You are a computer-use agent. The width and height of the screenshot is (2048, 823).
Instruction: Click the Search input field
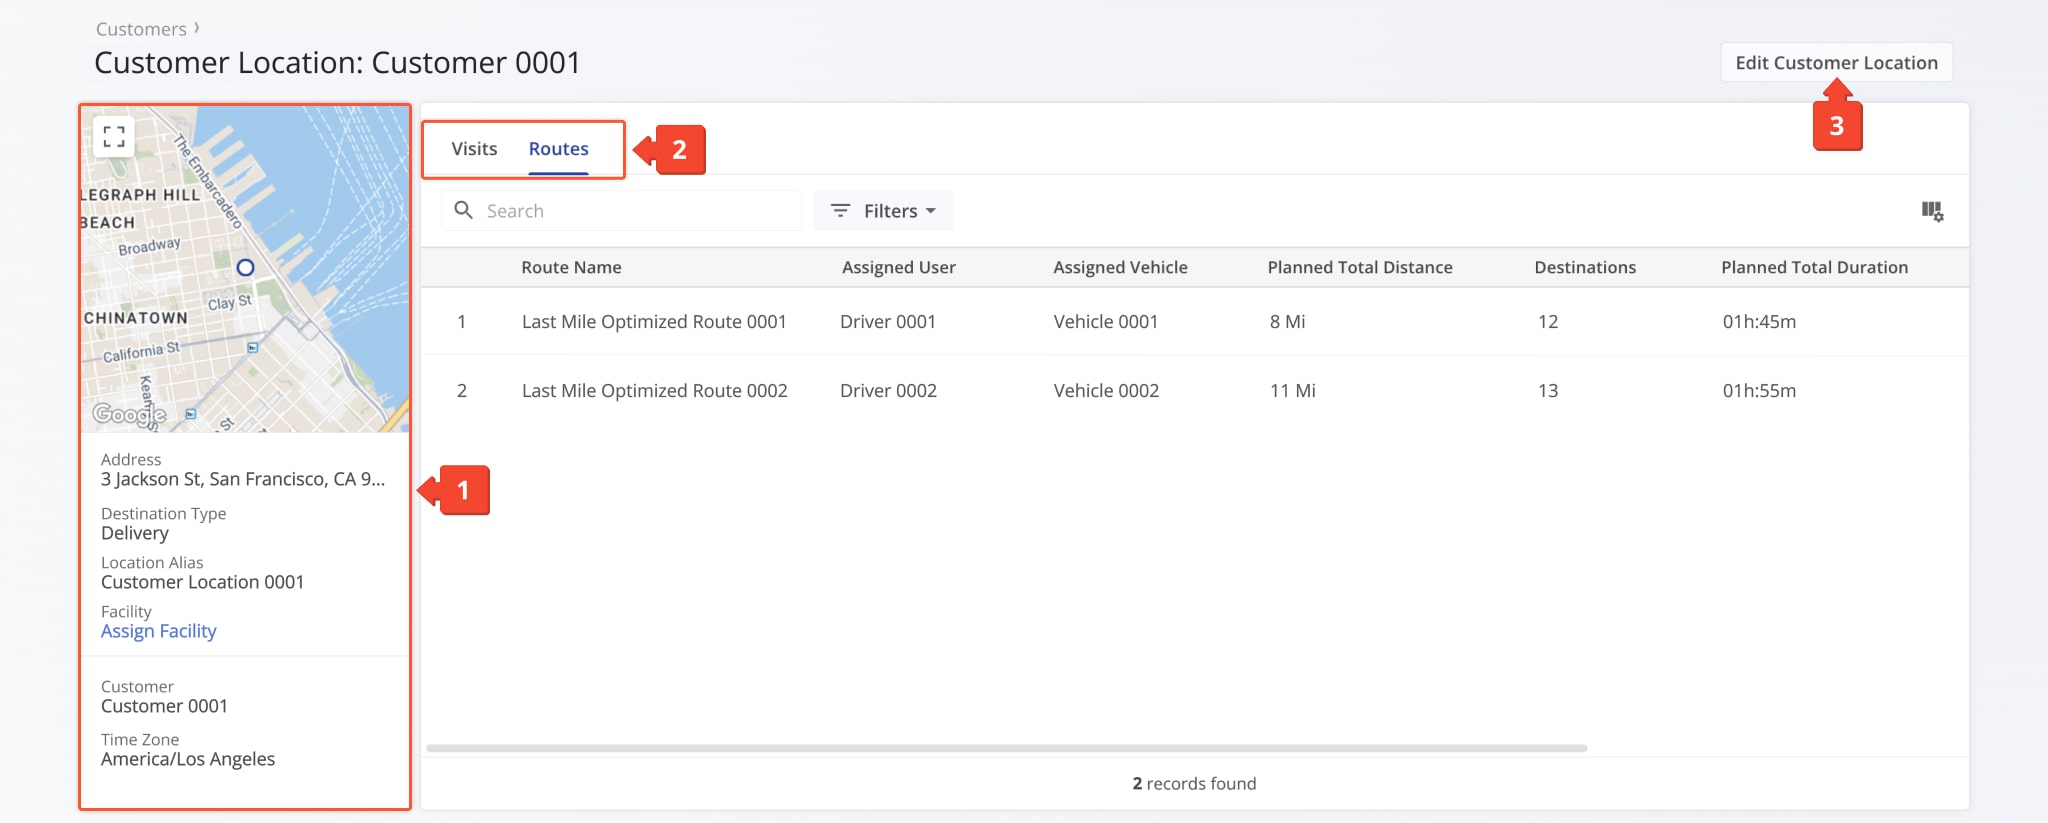[621, 211]
